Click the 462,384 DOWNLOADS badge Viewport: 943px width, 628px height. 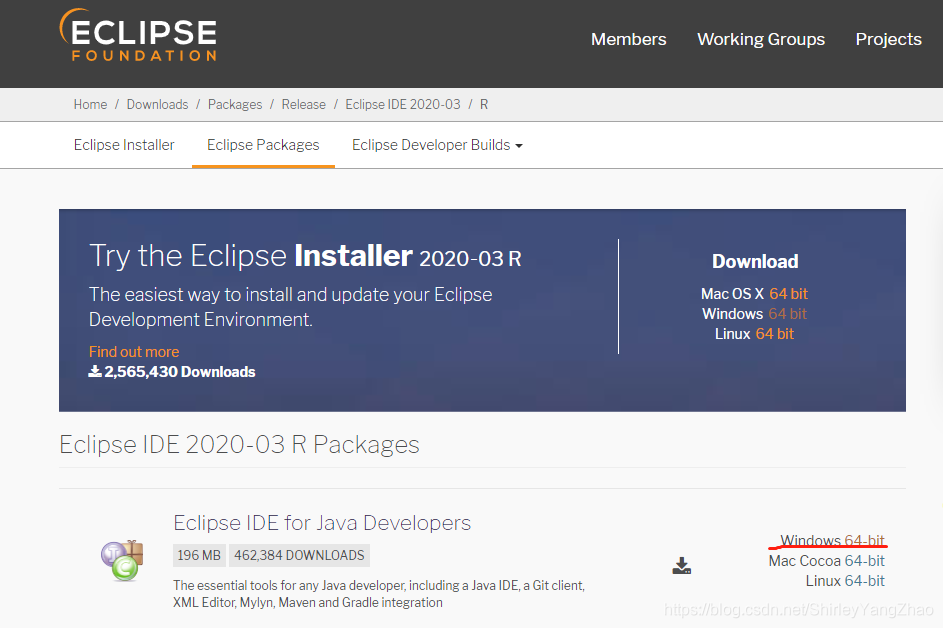point(299,555)
